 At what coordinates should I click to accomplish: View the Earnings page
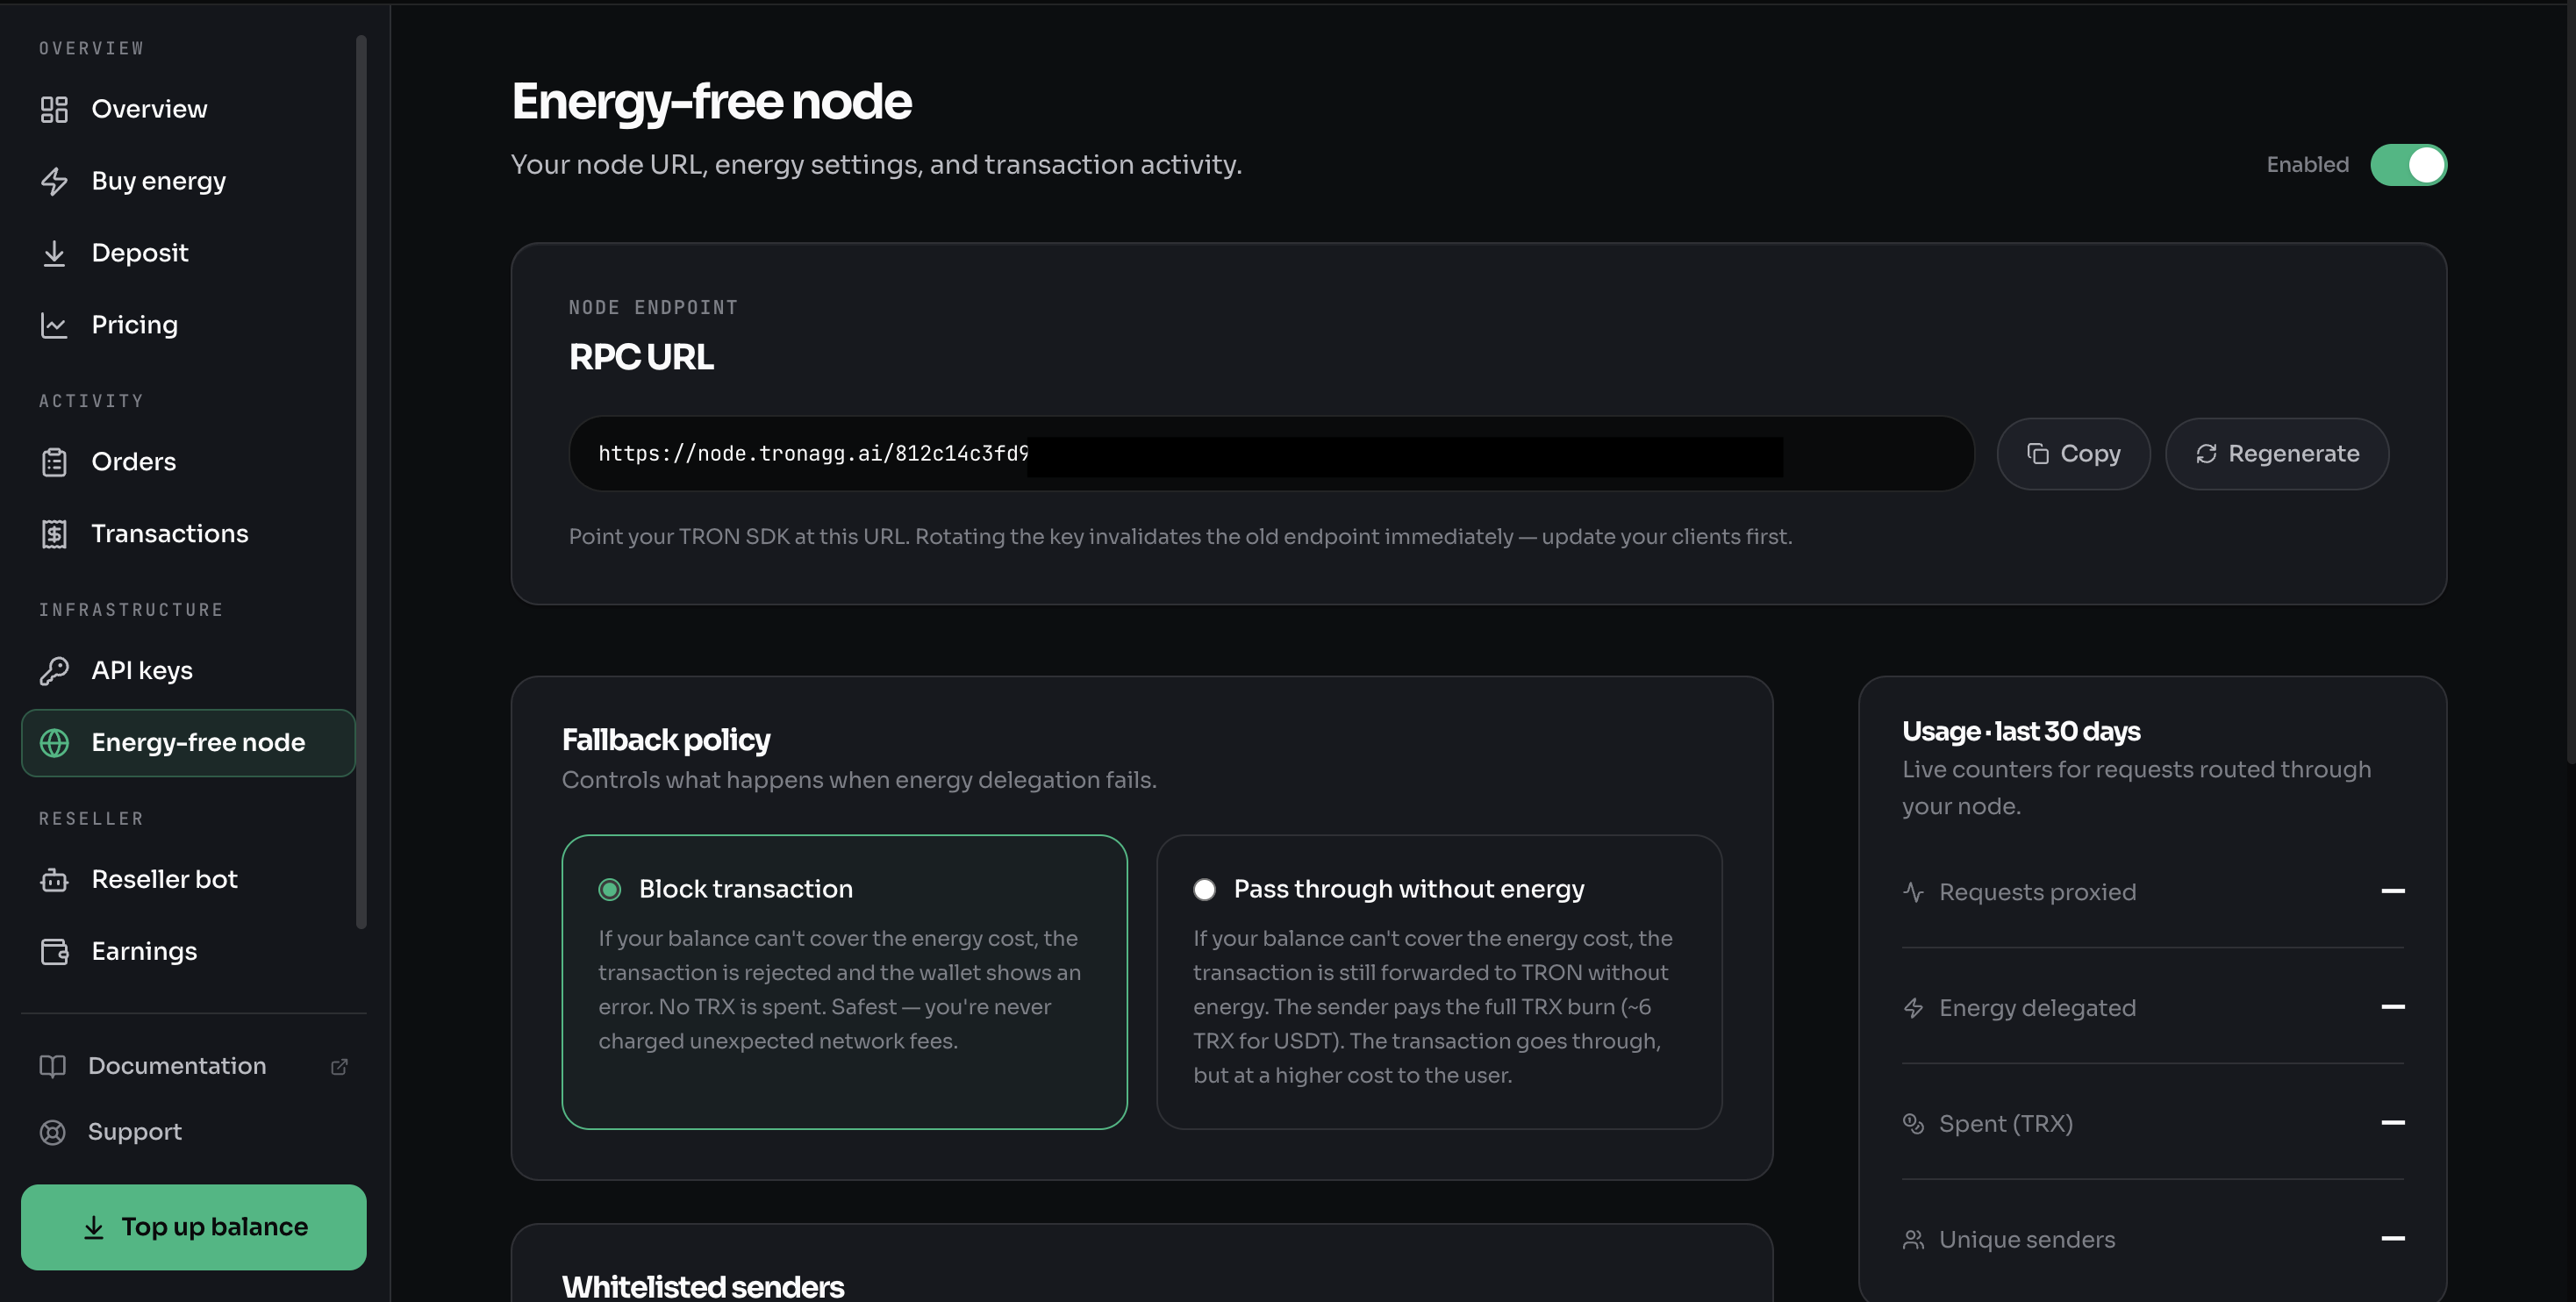[x=188, y=951]
